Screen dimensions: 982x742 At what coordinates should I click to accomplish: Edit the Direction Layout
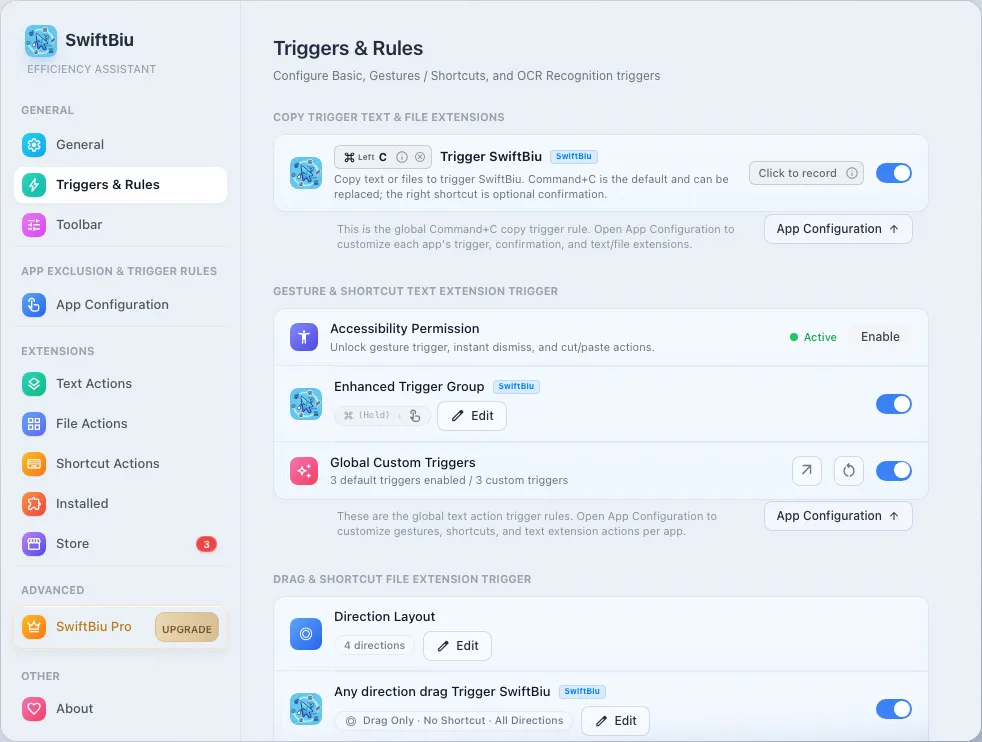coord(457,646)
